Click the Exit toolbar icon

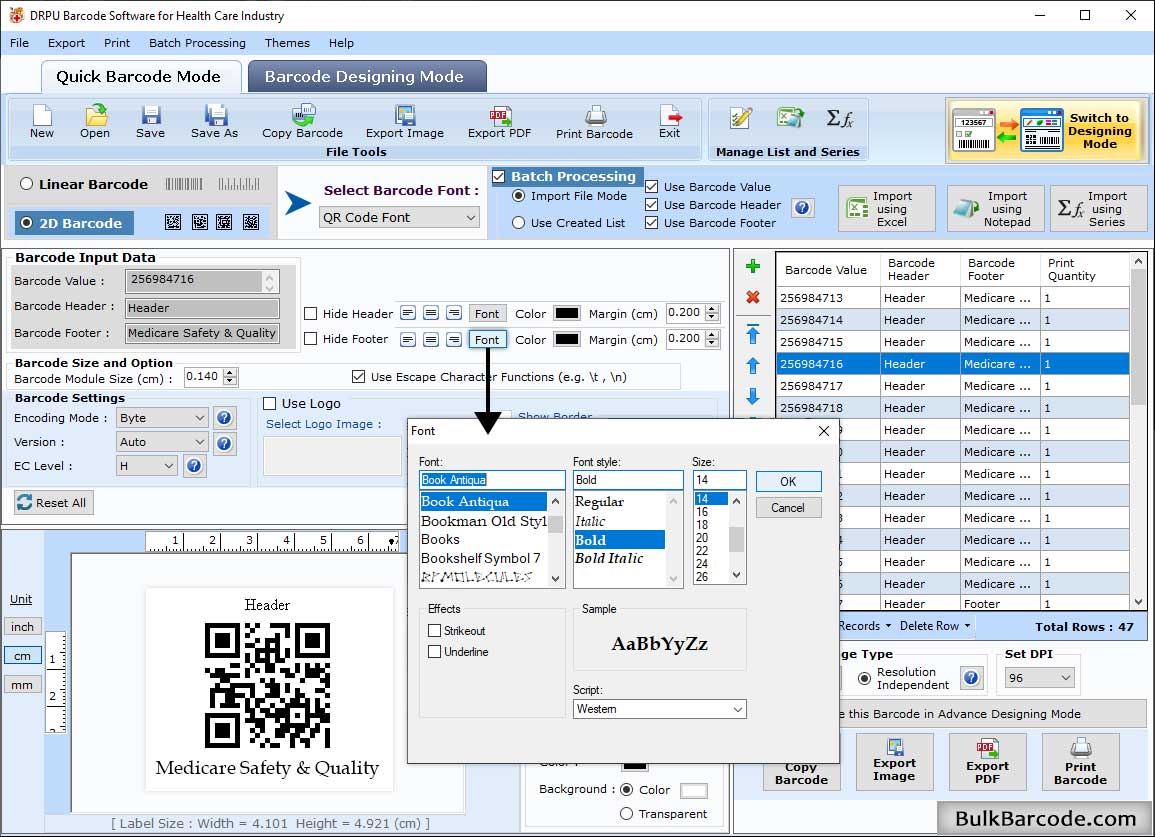[x=670, y=121]
